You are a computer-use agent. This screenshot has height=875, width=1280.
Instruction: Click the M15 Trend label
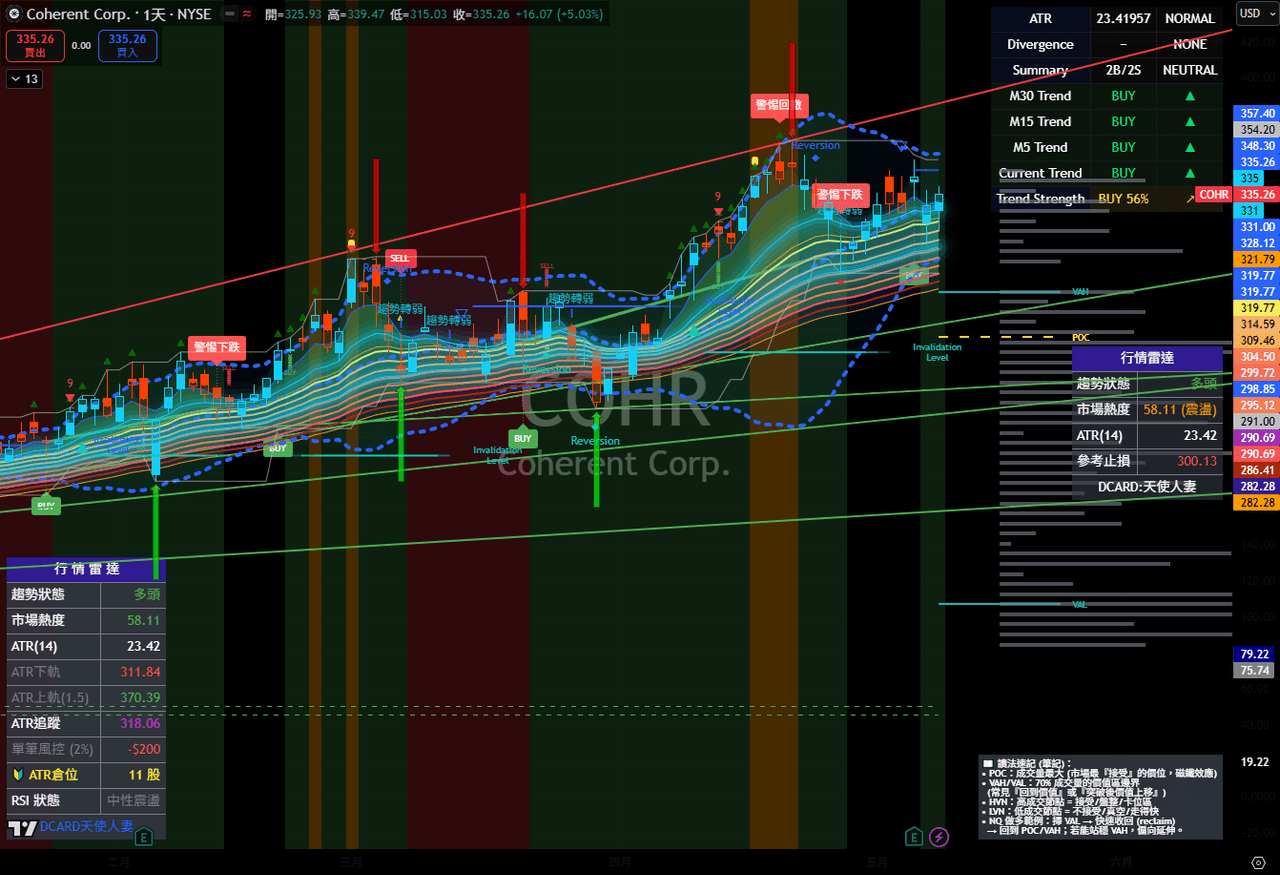click(1040, 121)
